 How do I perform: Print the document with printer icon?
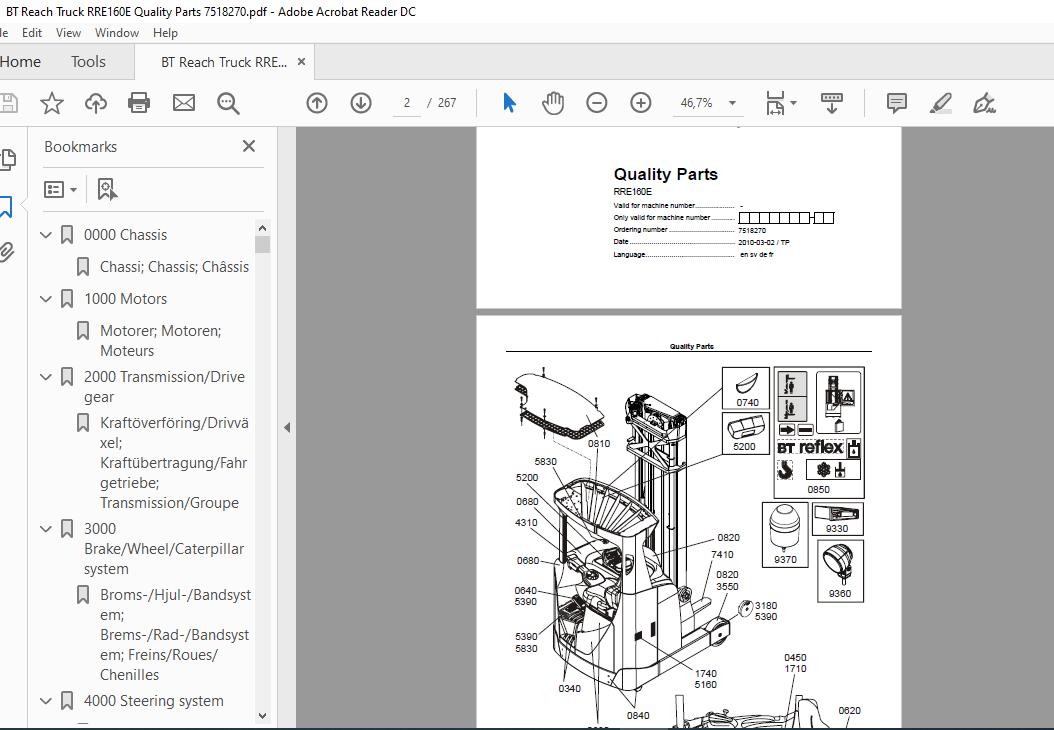[139, 103]
